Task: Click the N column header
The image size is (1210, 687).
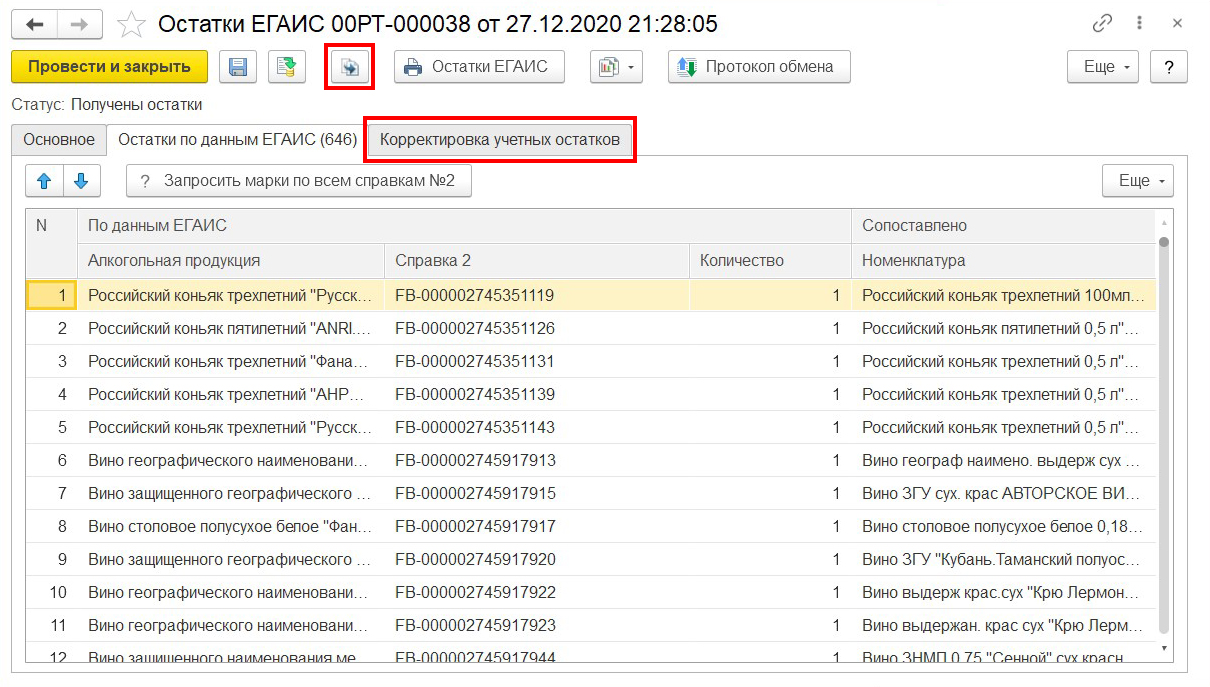Action: (x=51, y=243)
